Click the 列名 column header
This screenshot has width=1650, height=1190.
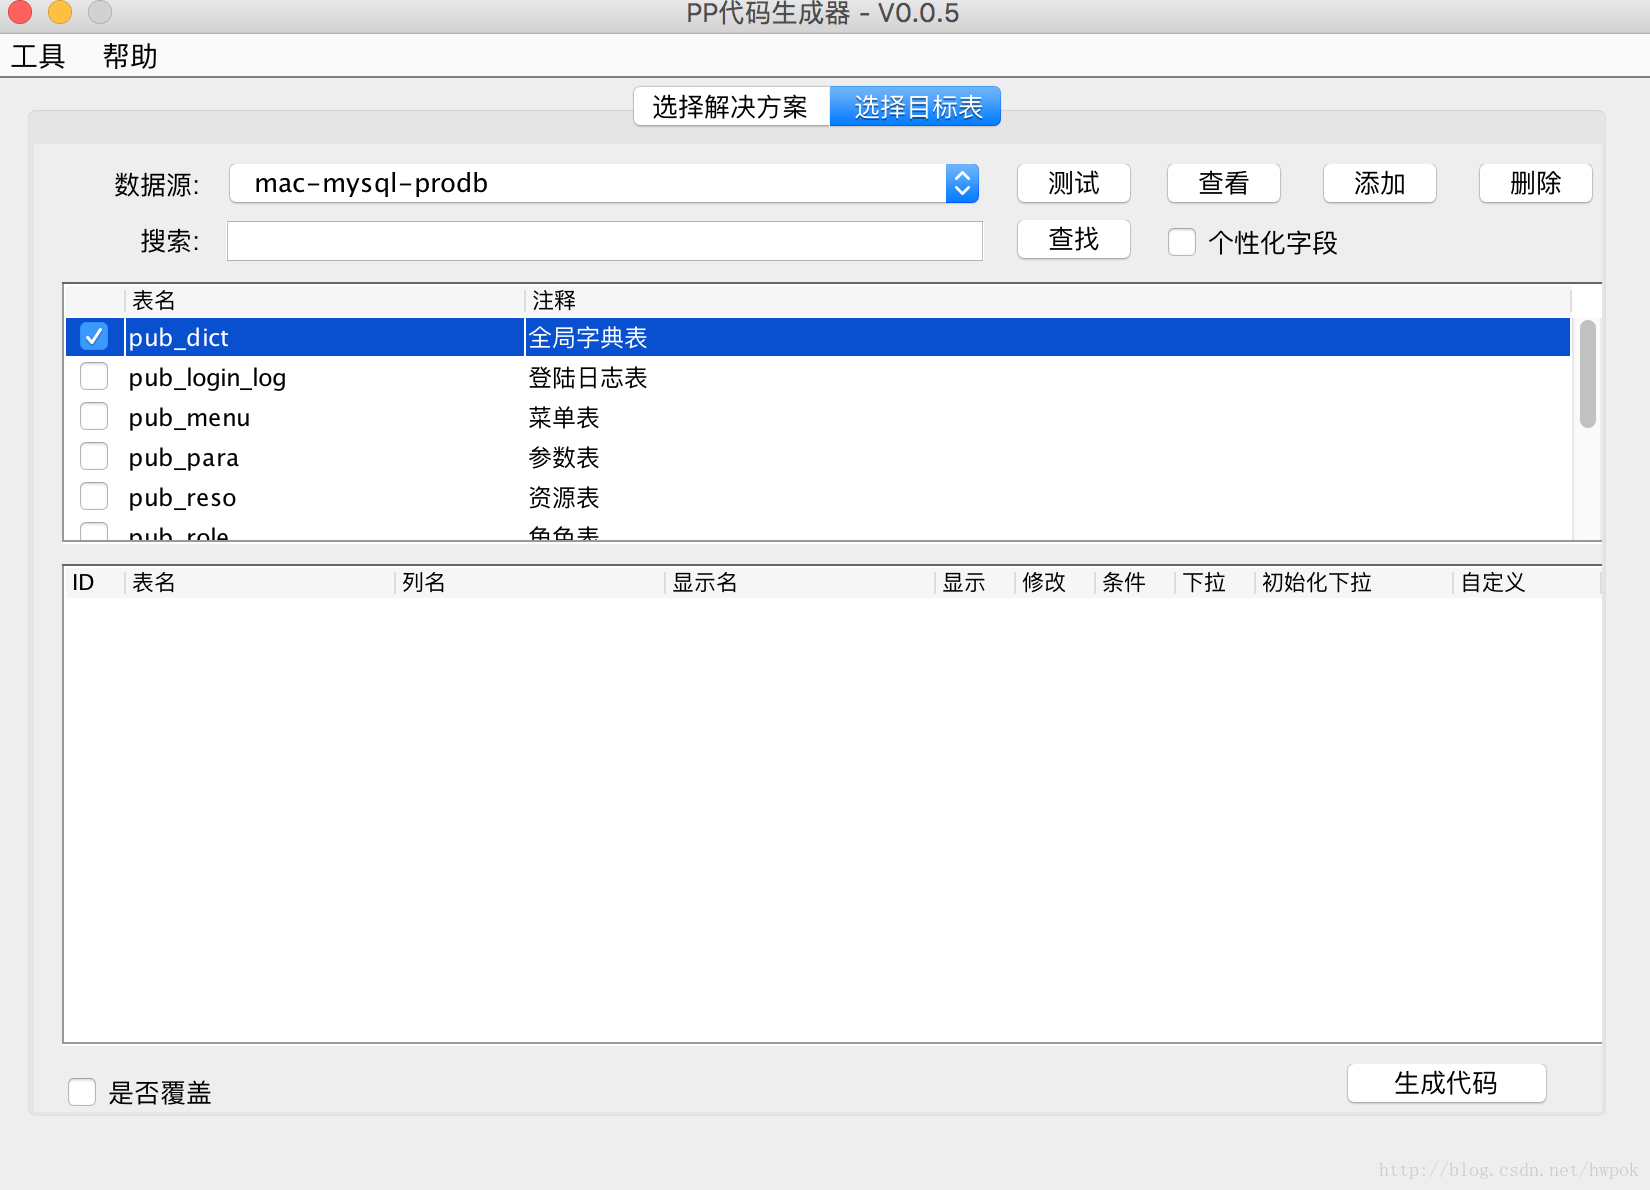(530, 582)
